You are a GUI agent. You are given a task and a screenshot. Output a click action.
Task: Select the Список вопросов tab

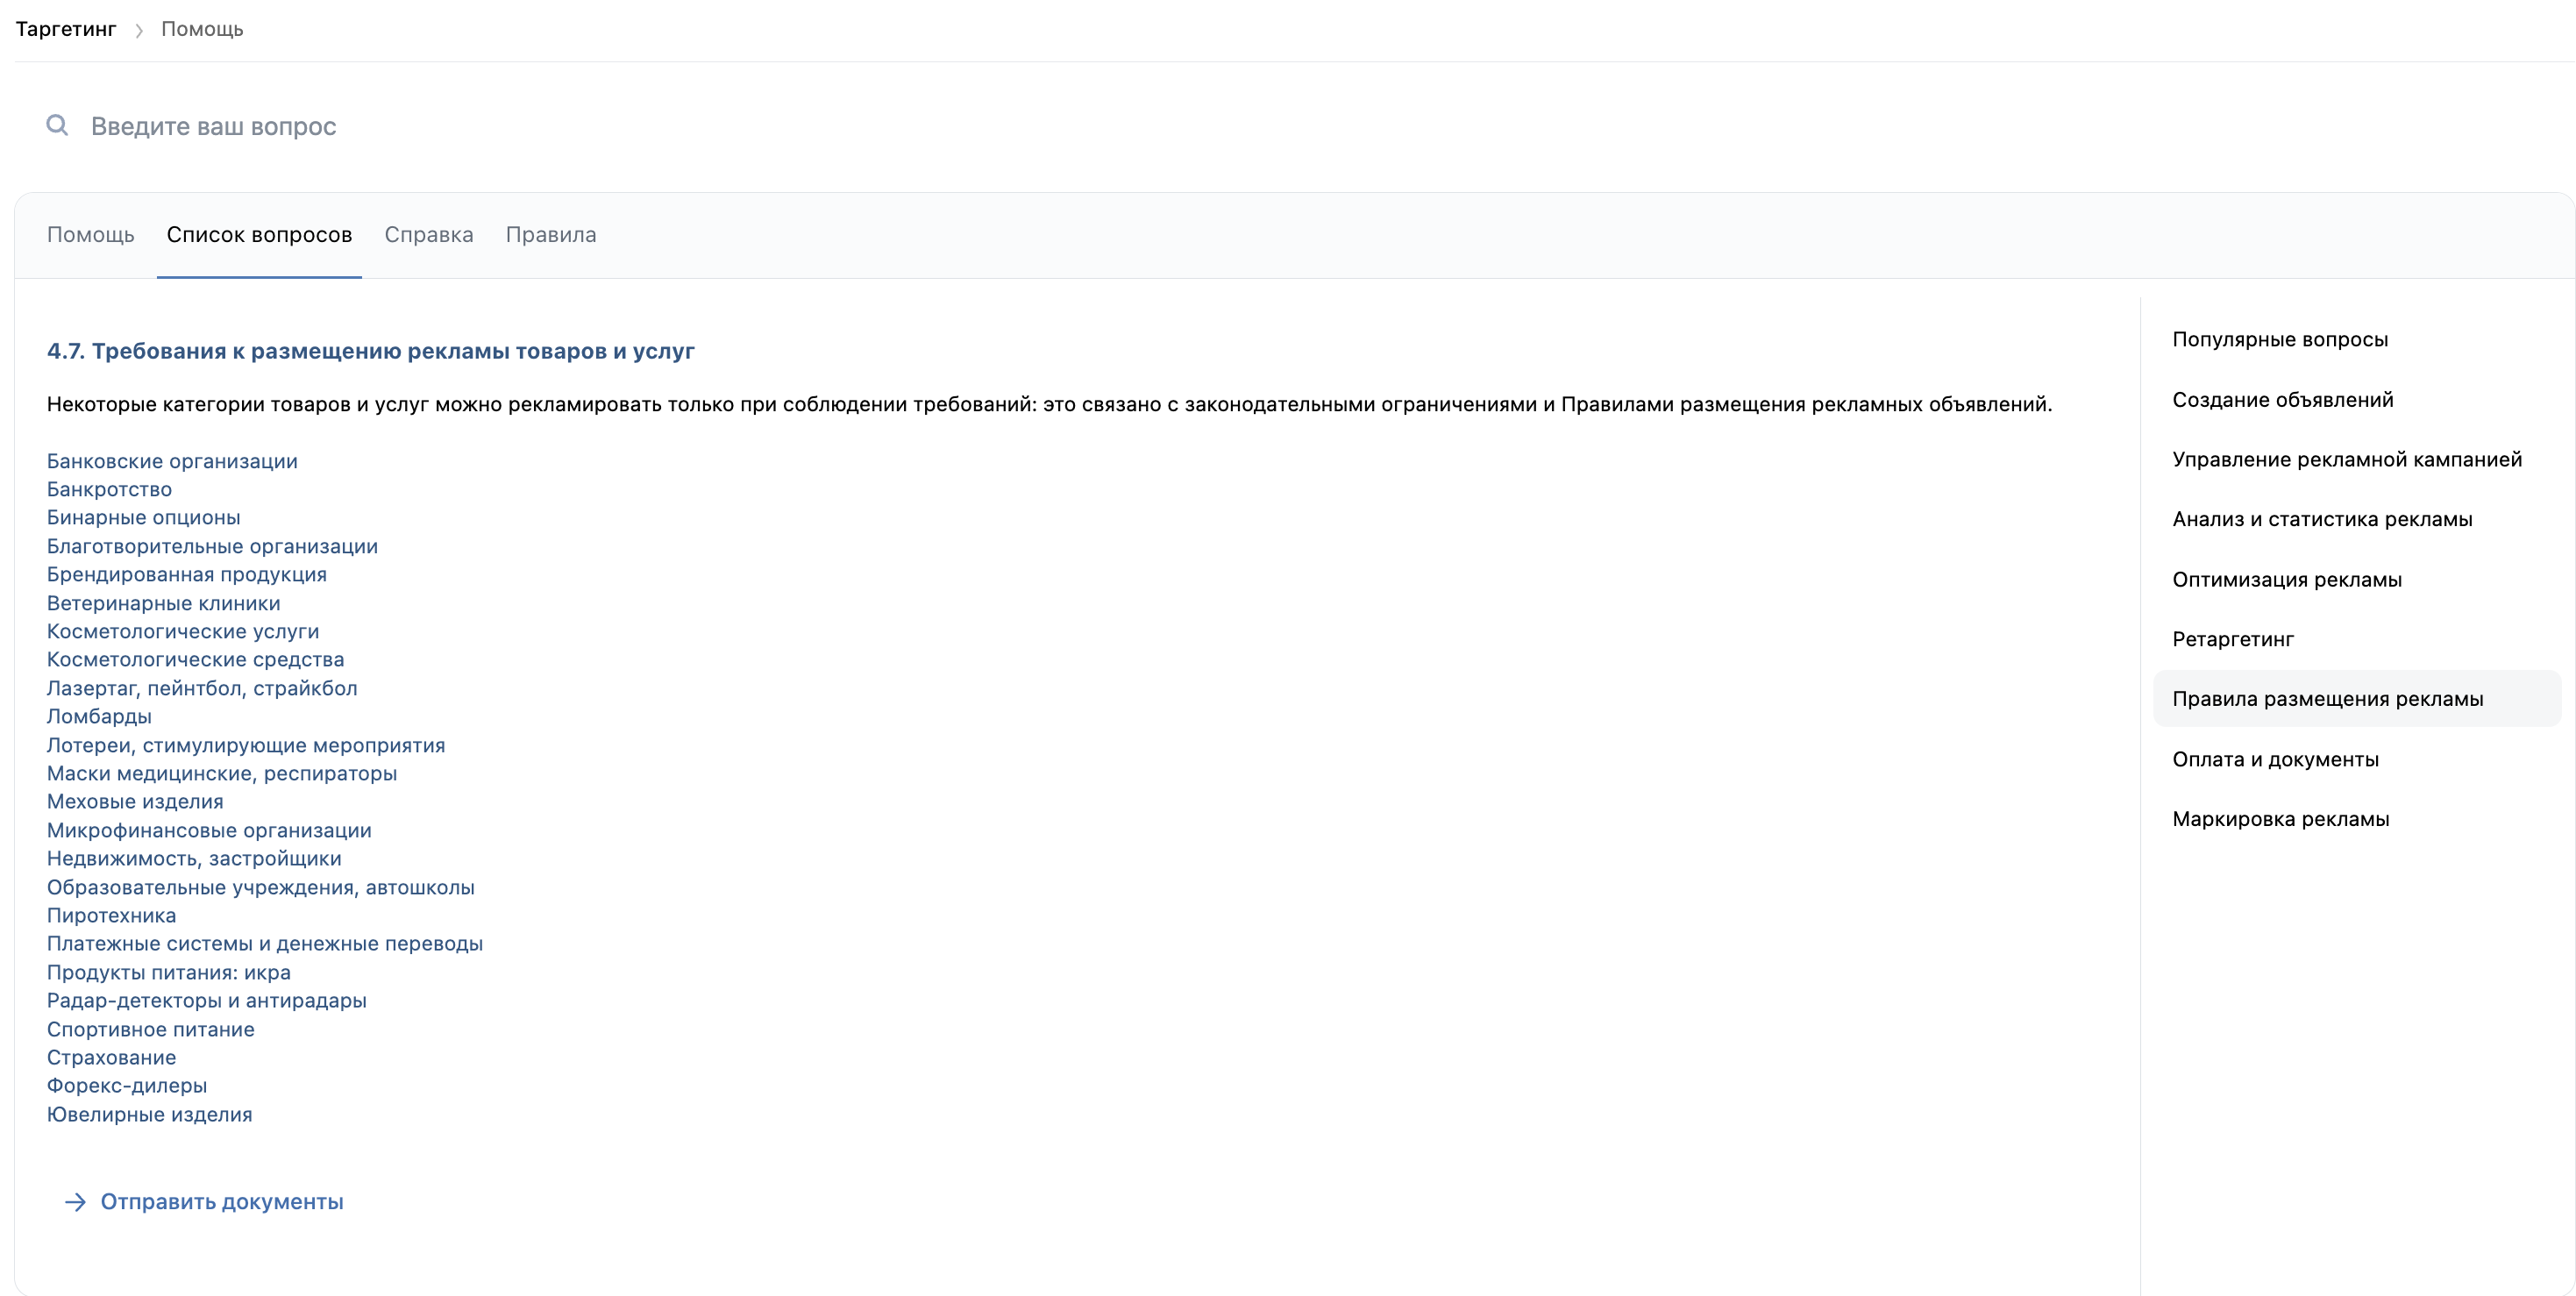point(259,235)
